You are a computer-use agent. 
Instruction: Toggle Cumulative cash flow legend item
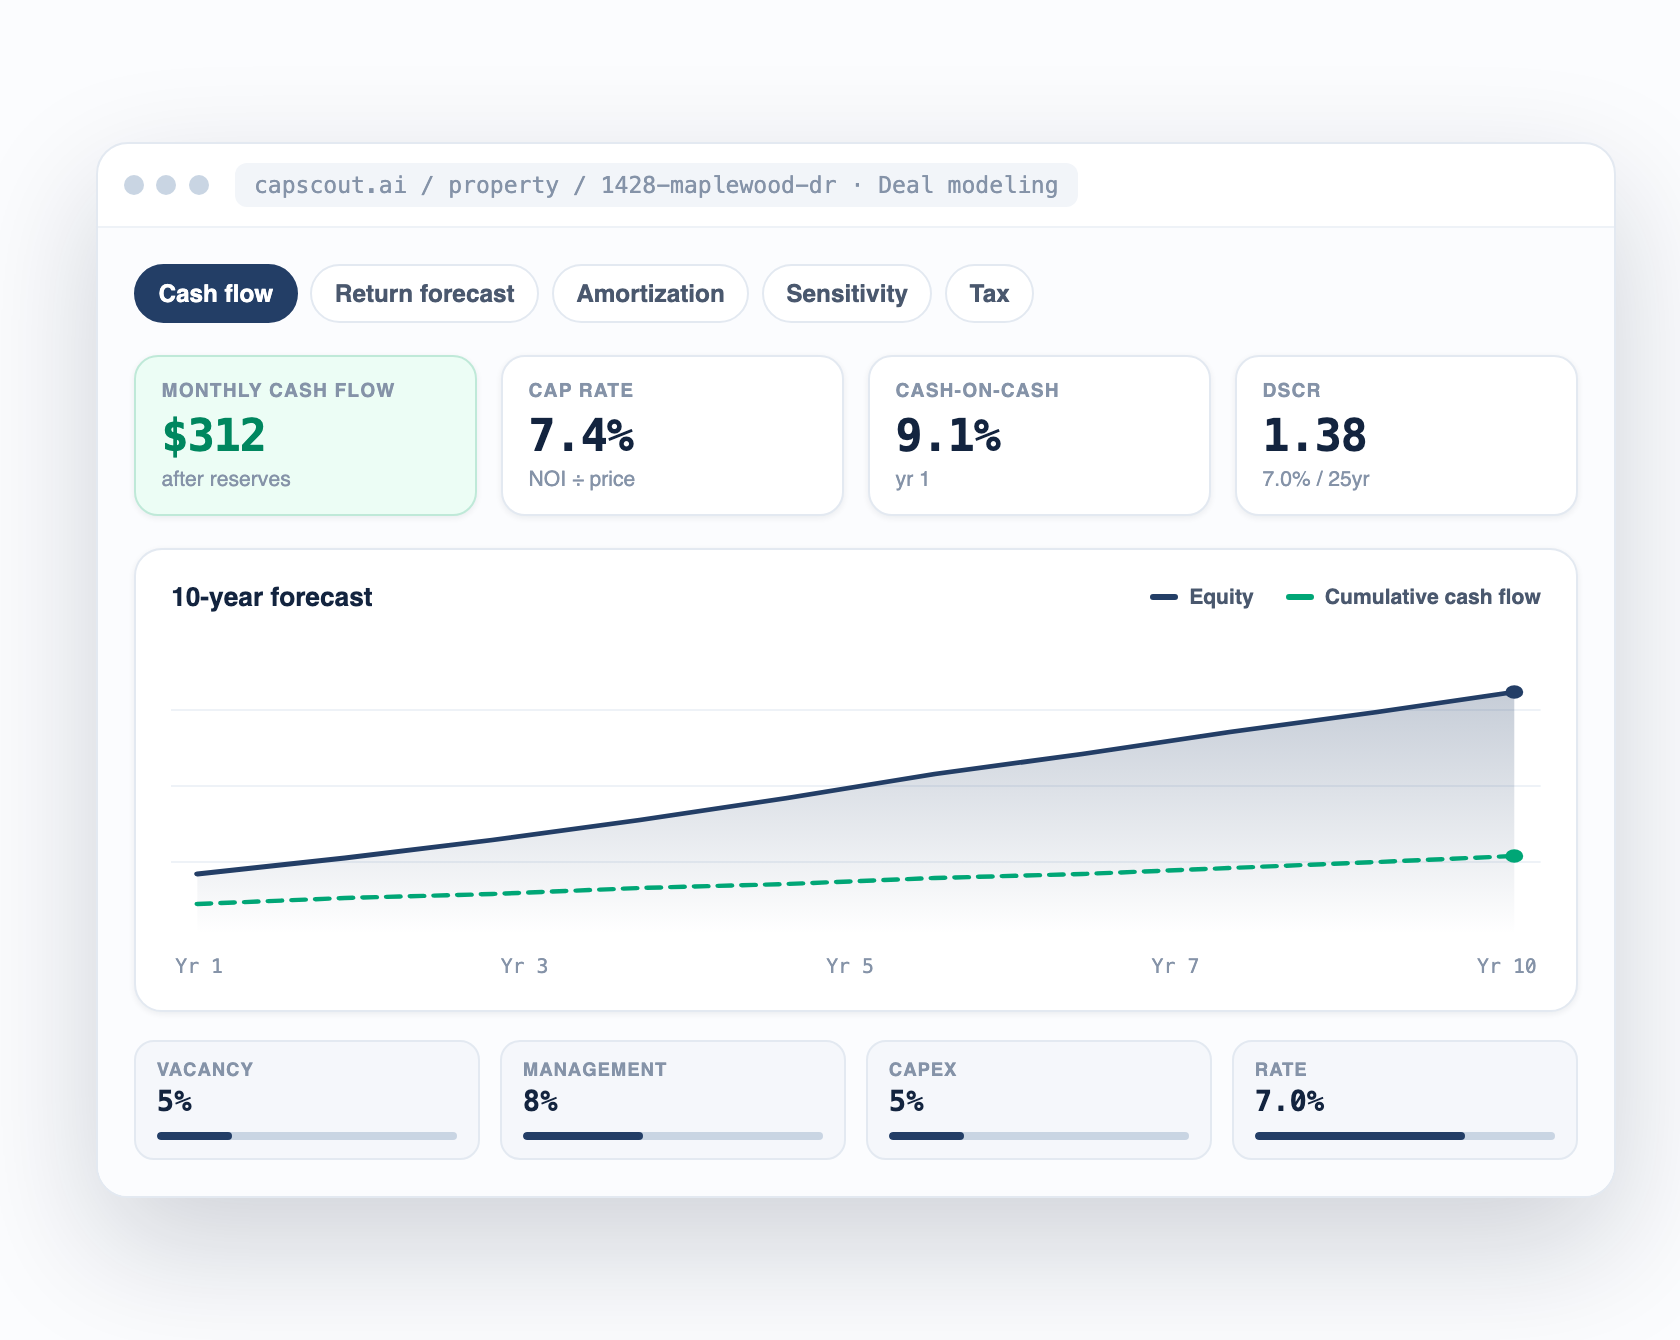click(x=1413, y=597)
